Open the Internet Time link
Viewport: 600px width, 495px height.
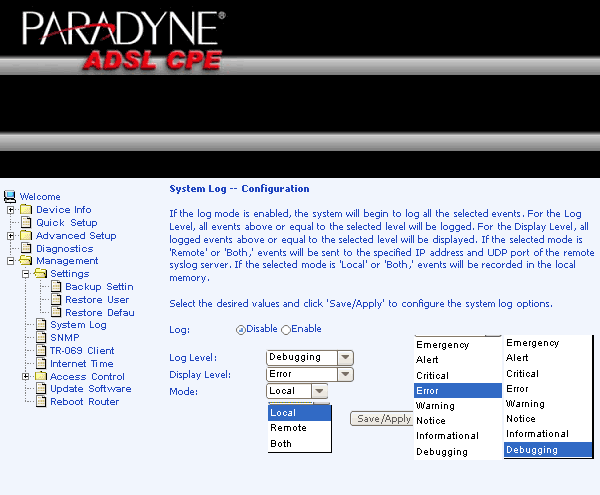pos(82,363)
